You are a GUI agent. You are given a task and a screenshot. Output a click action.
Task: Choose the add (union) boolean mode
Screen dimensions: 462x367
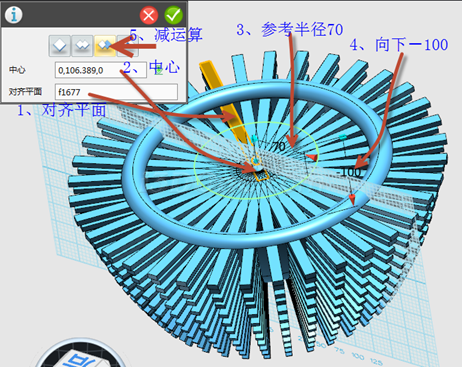tap(82, 45)
